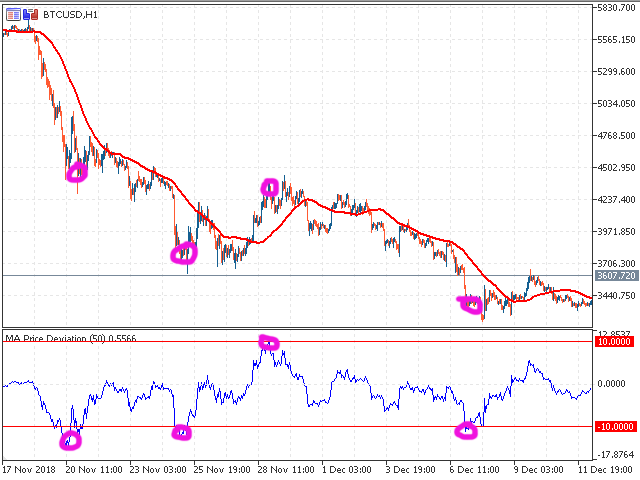Image resolution: width=640 pixels, height=480 pixels.
Task: Click the -17.8764 indicator axis label
Action: coord(616,455)
